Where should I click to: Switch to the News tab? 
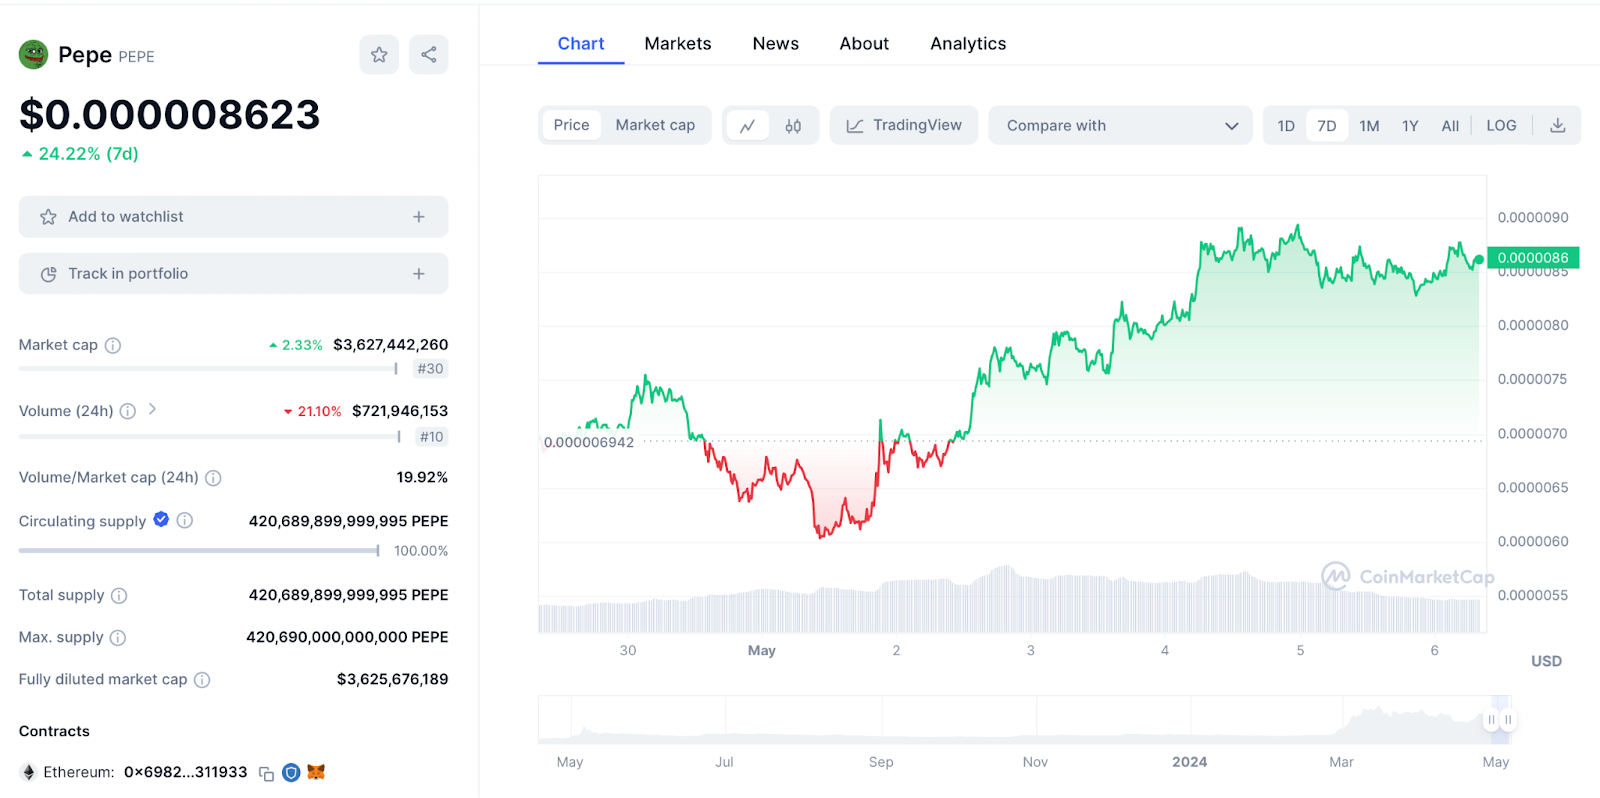(776, 44)
